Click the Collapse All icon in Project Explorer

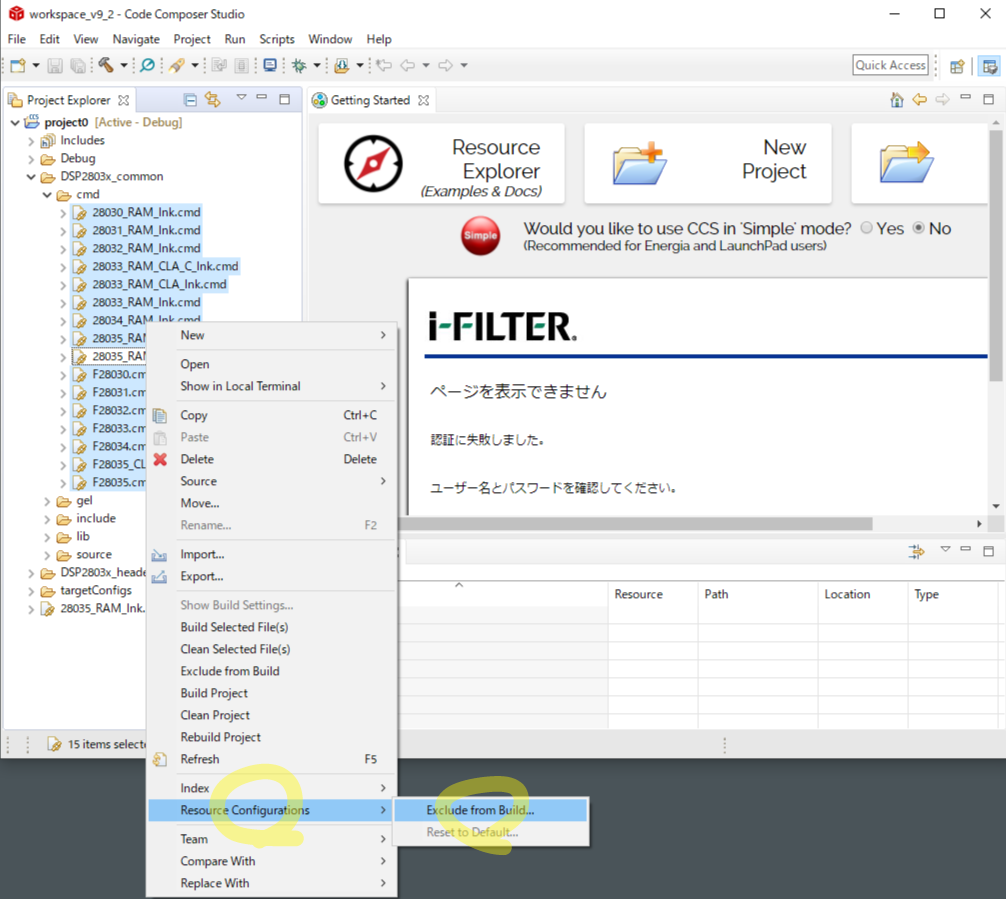(190, 100)
